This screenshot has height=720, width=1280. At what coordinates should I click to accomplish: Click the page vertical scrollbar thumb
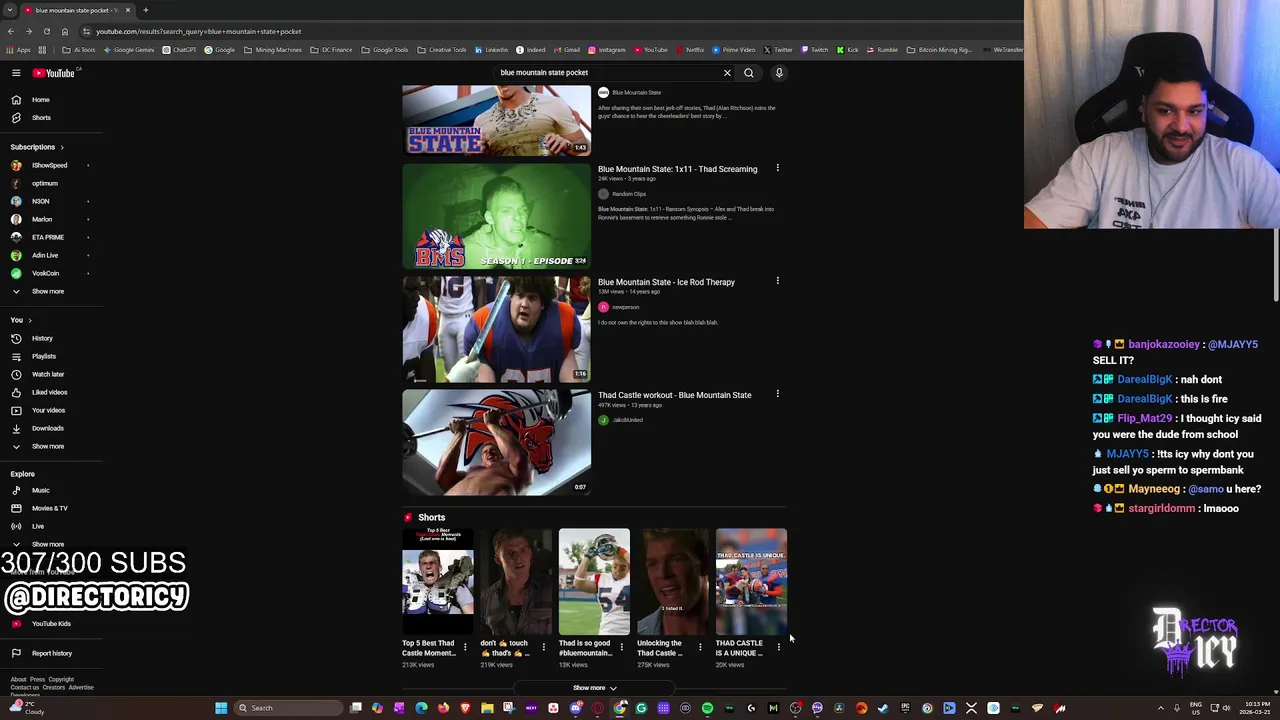coord(1276,264)
